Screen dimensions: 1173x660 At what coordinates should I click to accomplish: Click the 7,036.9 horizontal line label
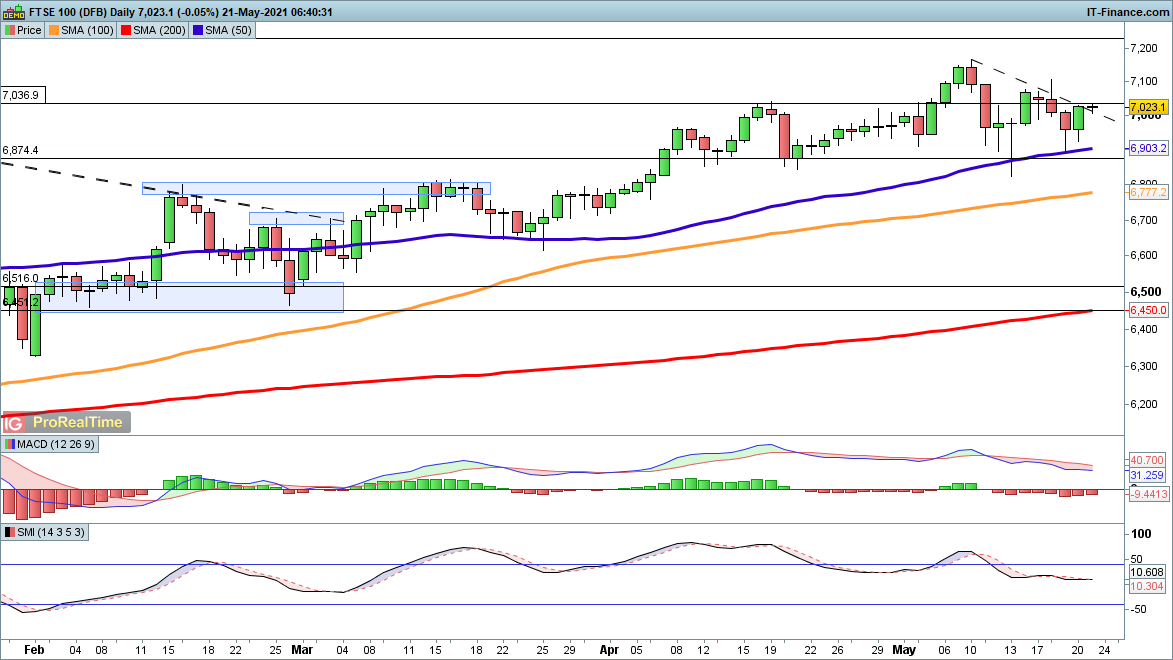tap(21, 95)
